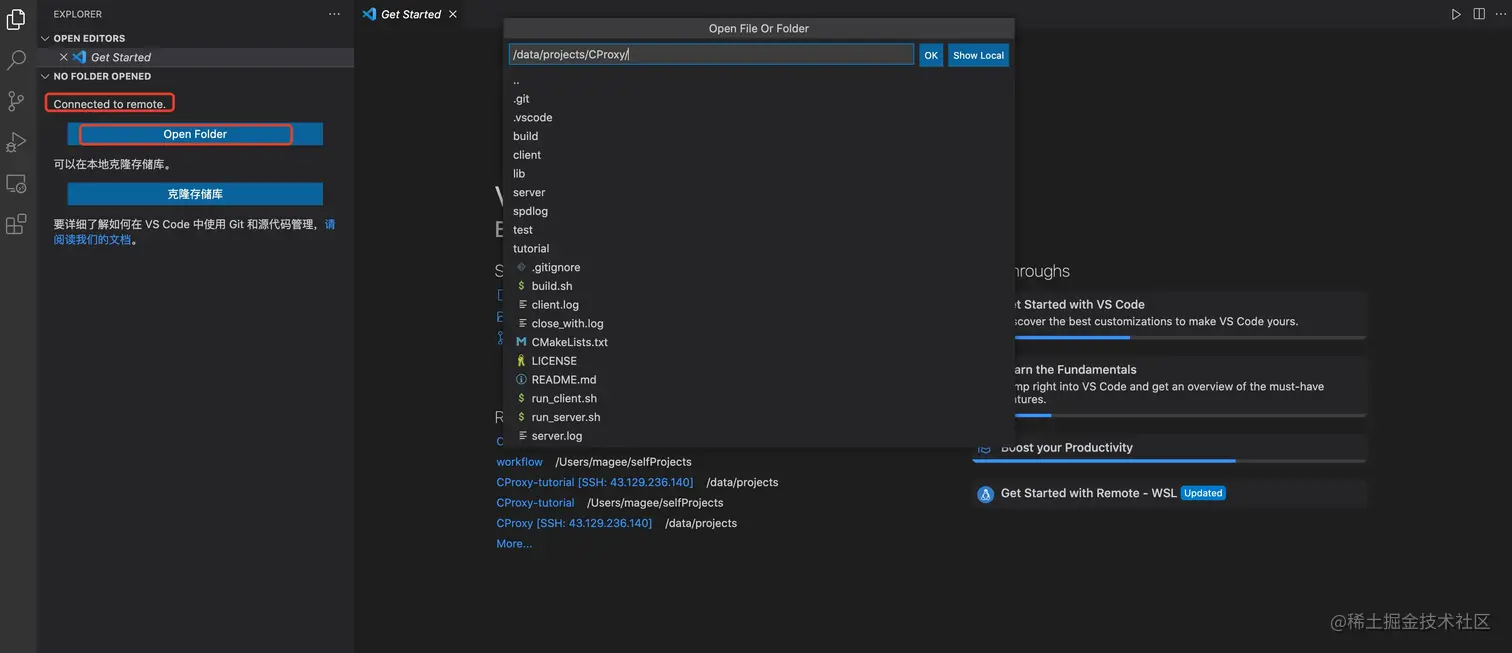Open the Search view icon
Screen dimensions: 1512x653
tap(16, 60)
